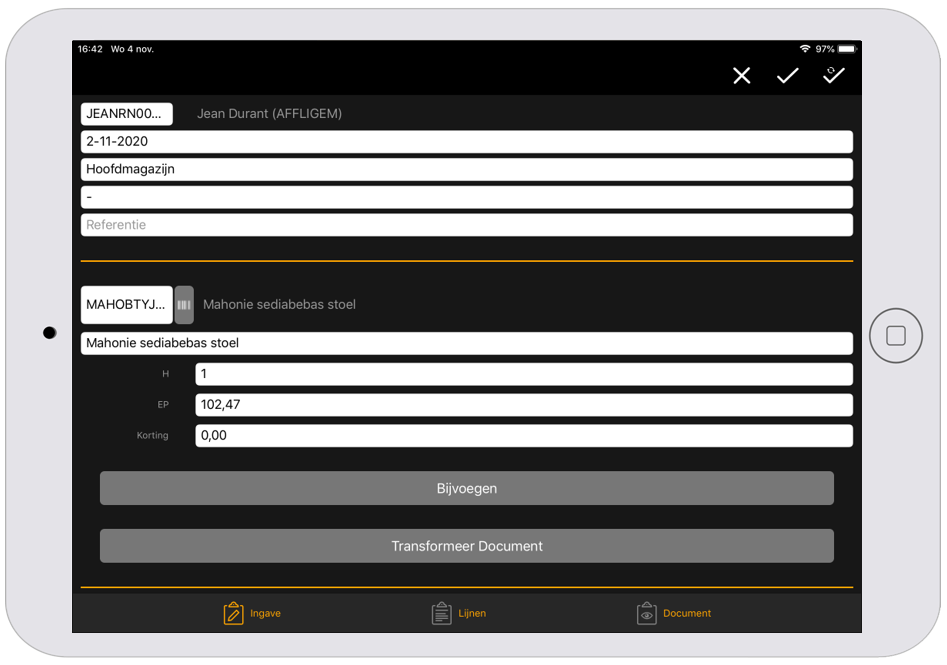The width and height of the screenshot is (947, 665).
Task: Select the customer code field JEANRN00...
Action: [126, 114]
